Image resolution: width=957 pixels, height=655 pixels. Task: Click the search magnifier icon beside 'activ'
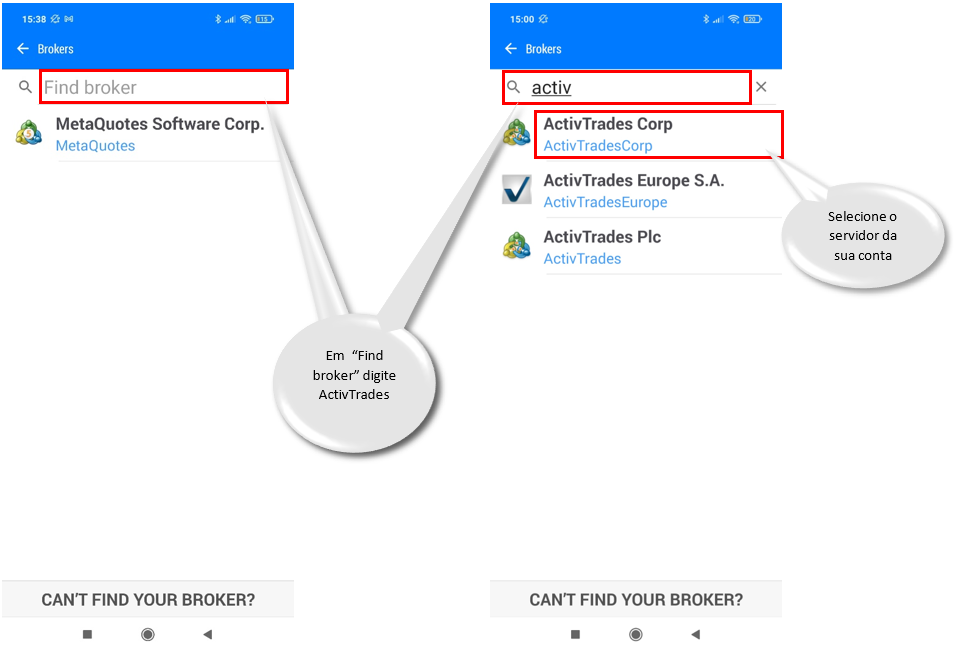tap(514, 87)
